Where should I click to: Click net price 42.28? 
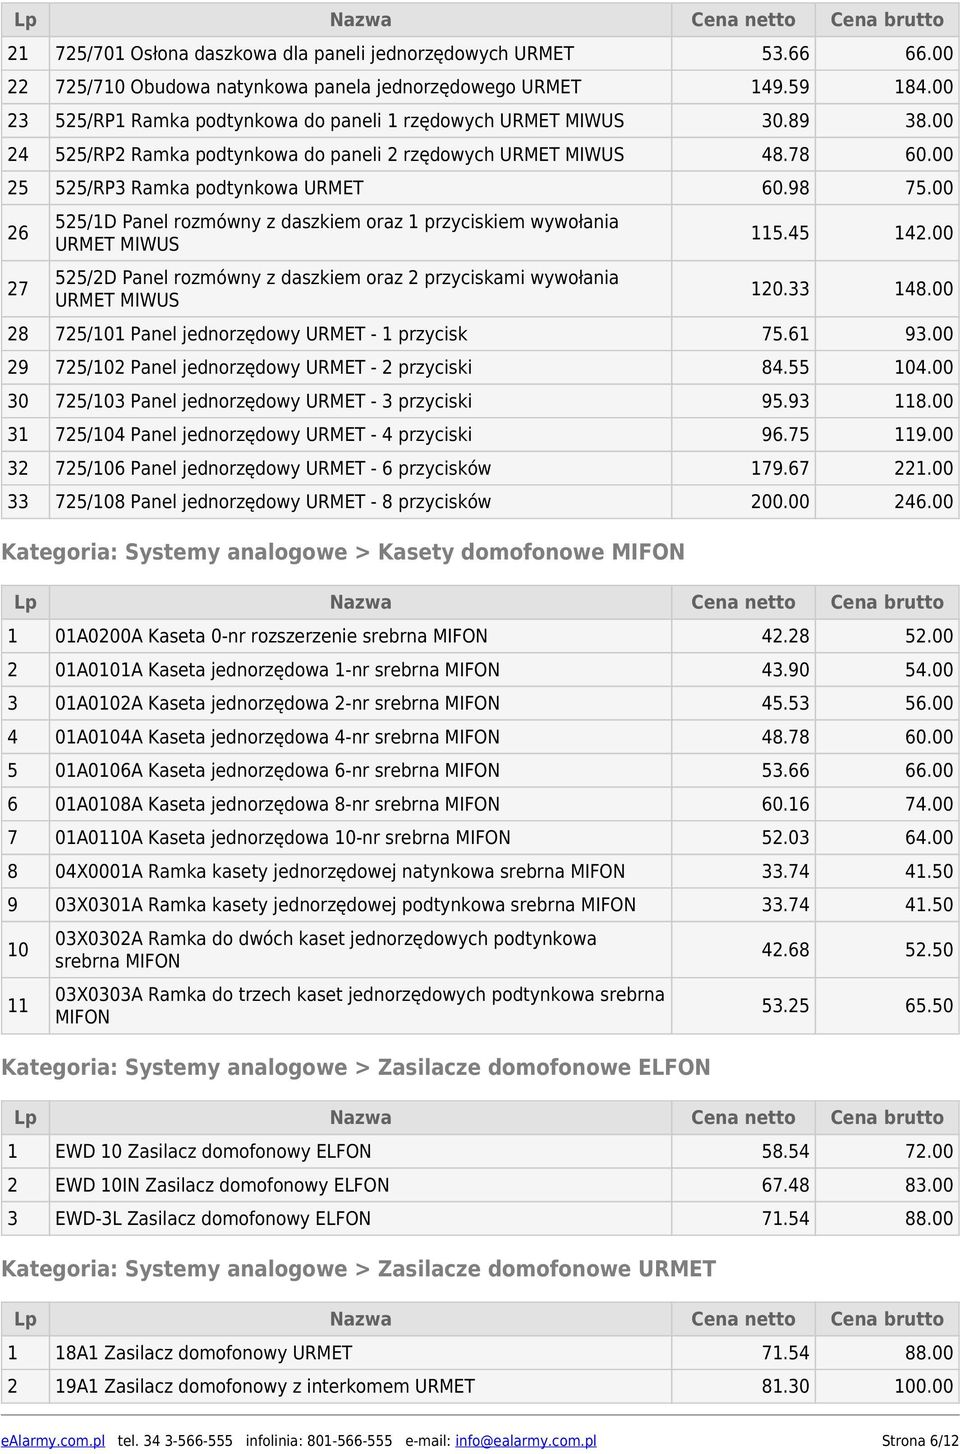(x=786, y=636)
